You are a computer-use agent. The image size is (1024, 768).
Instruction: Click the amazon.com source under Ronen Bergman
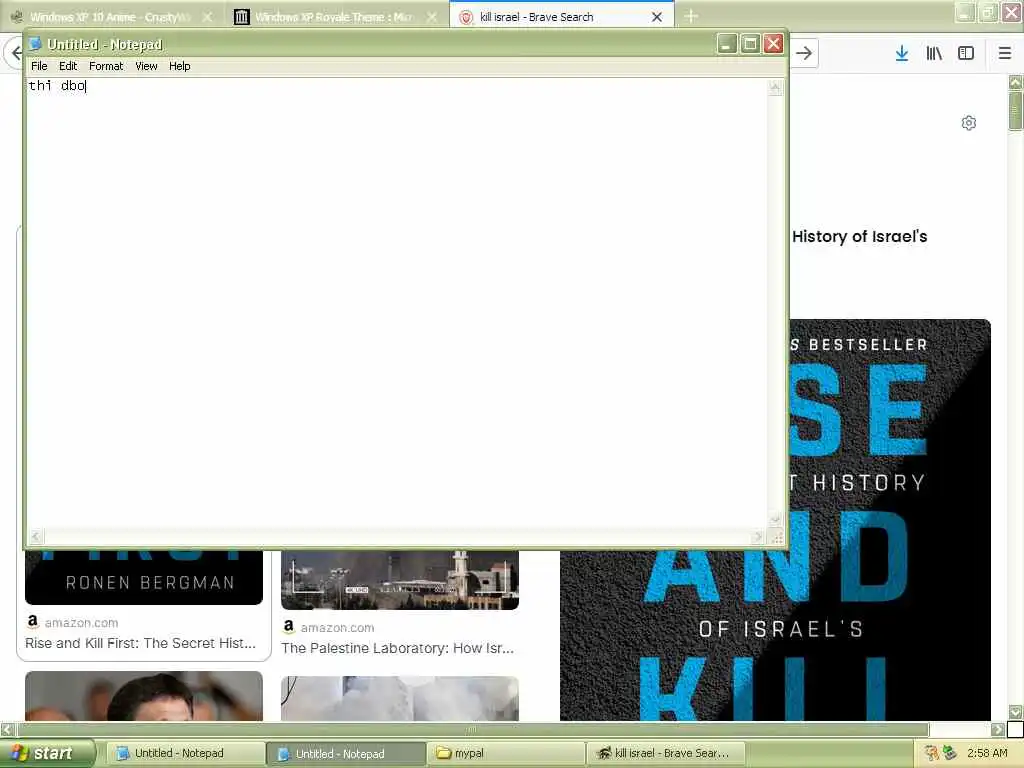81,623
